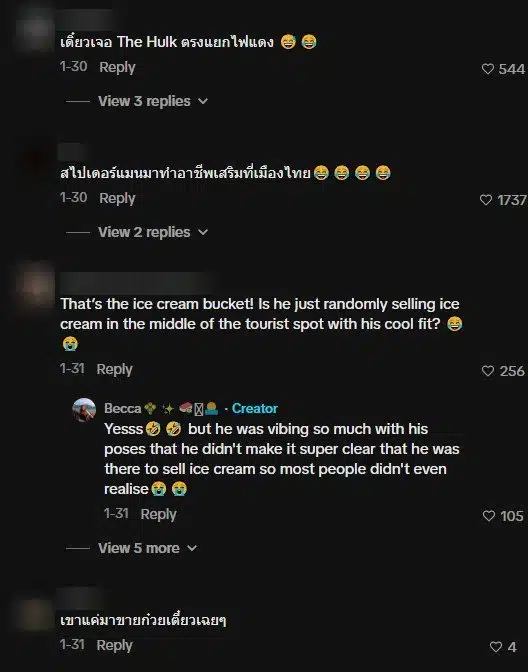This screenshot has width=528, height=672.
Task: Click the Creator badge label
Action: 255,408
